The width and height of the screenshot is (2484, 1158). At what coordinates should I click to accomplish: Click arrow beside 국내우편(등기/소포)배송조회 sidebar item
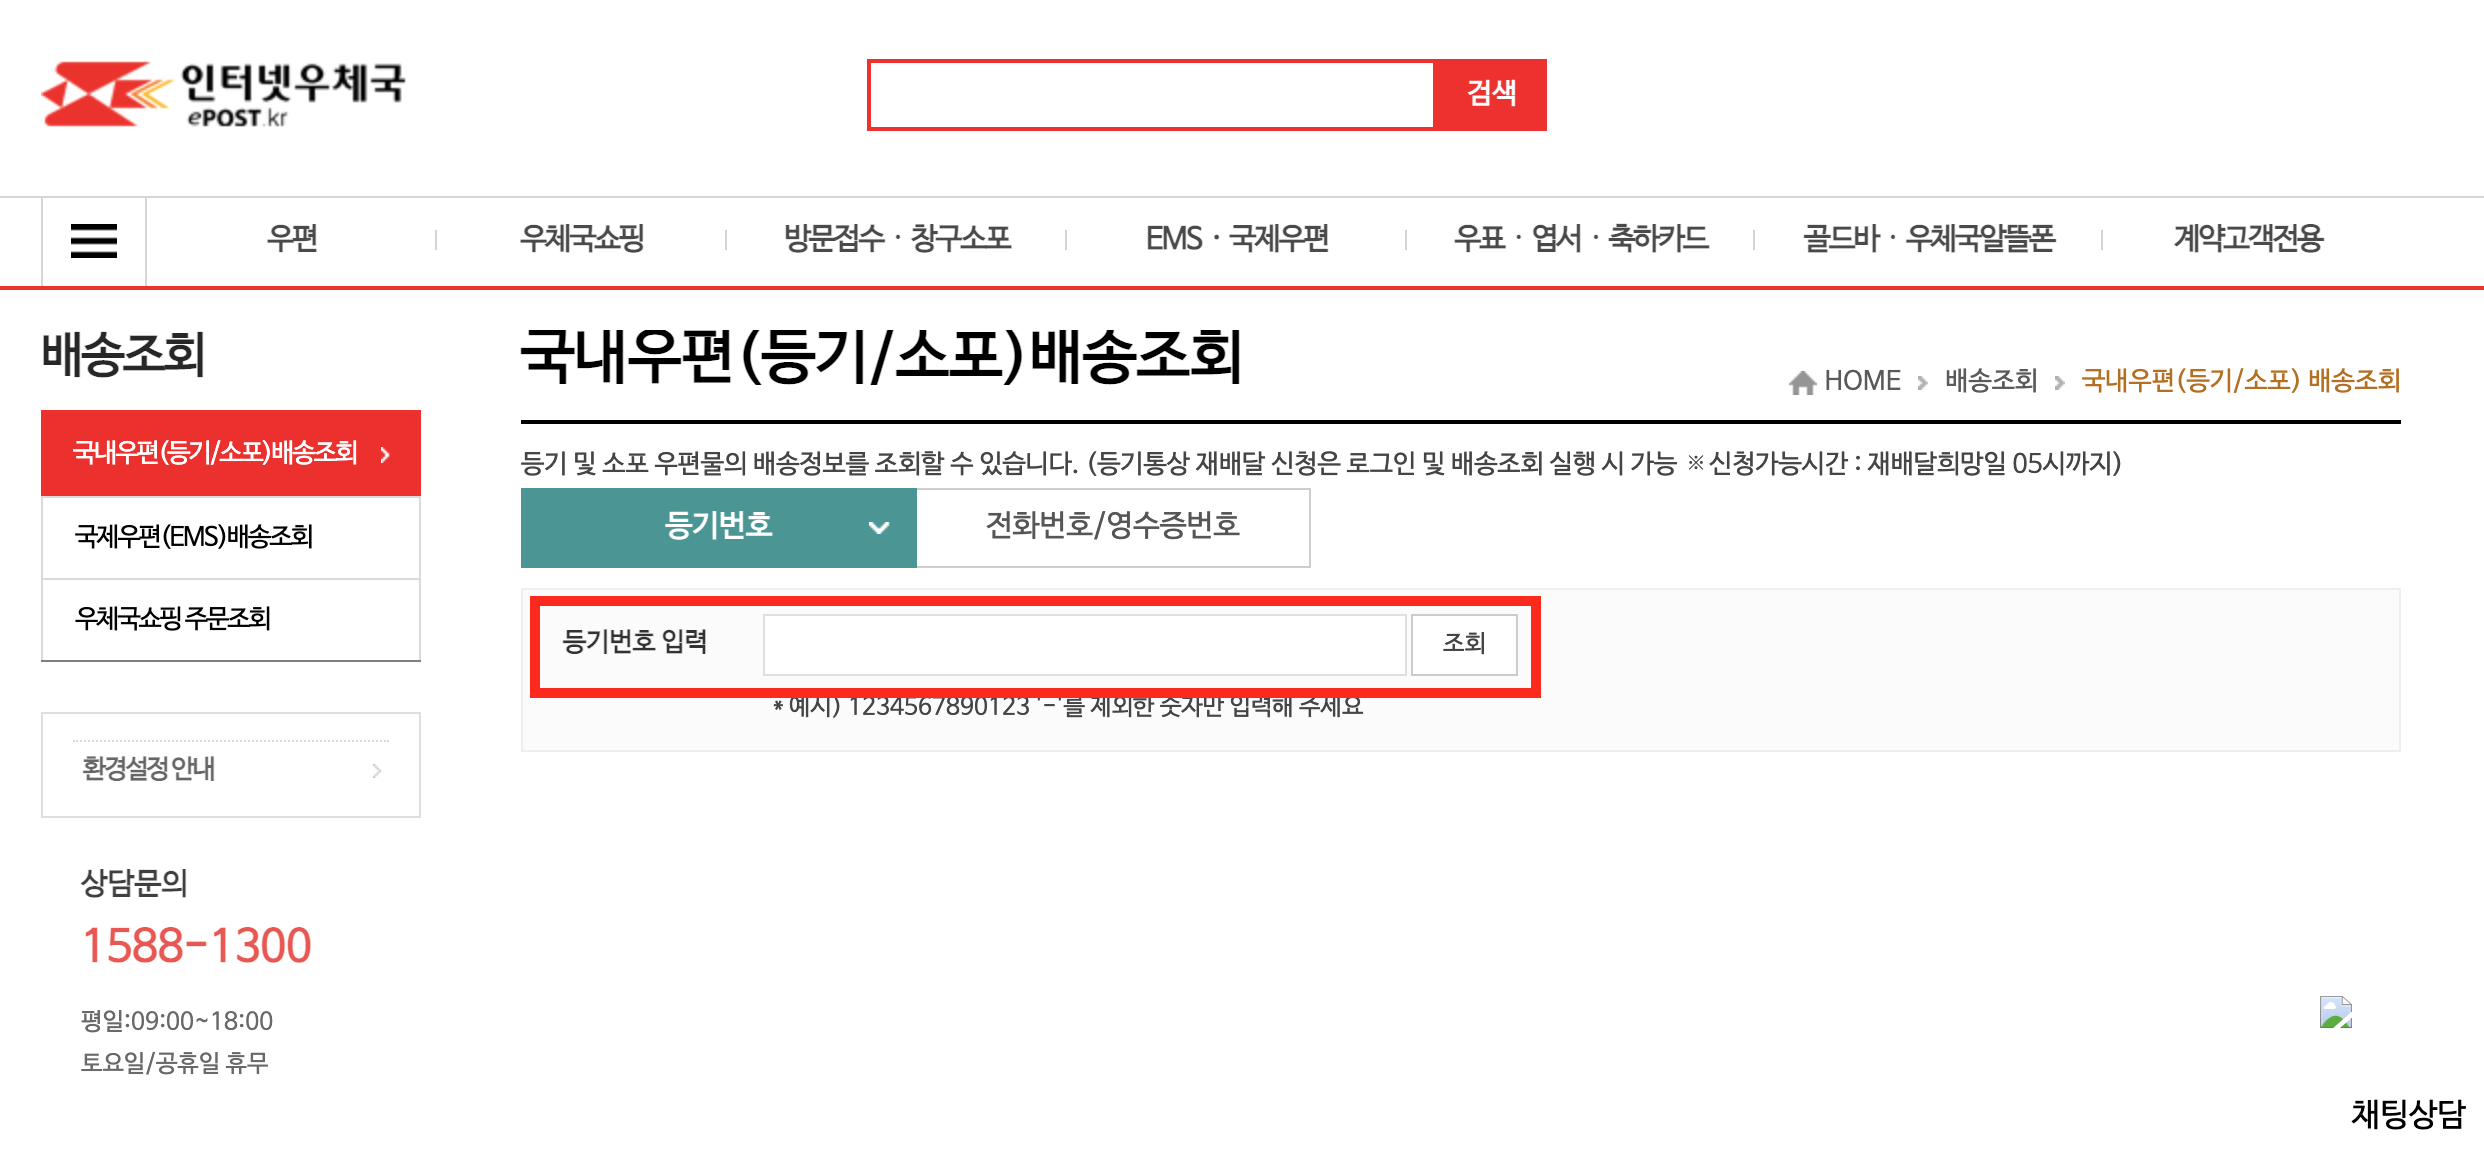click(x=385, y=455)
